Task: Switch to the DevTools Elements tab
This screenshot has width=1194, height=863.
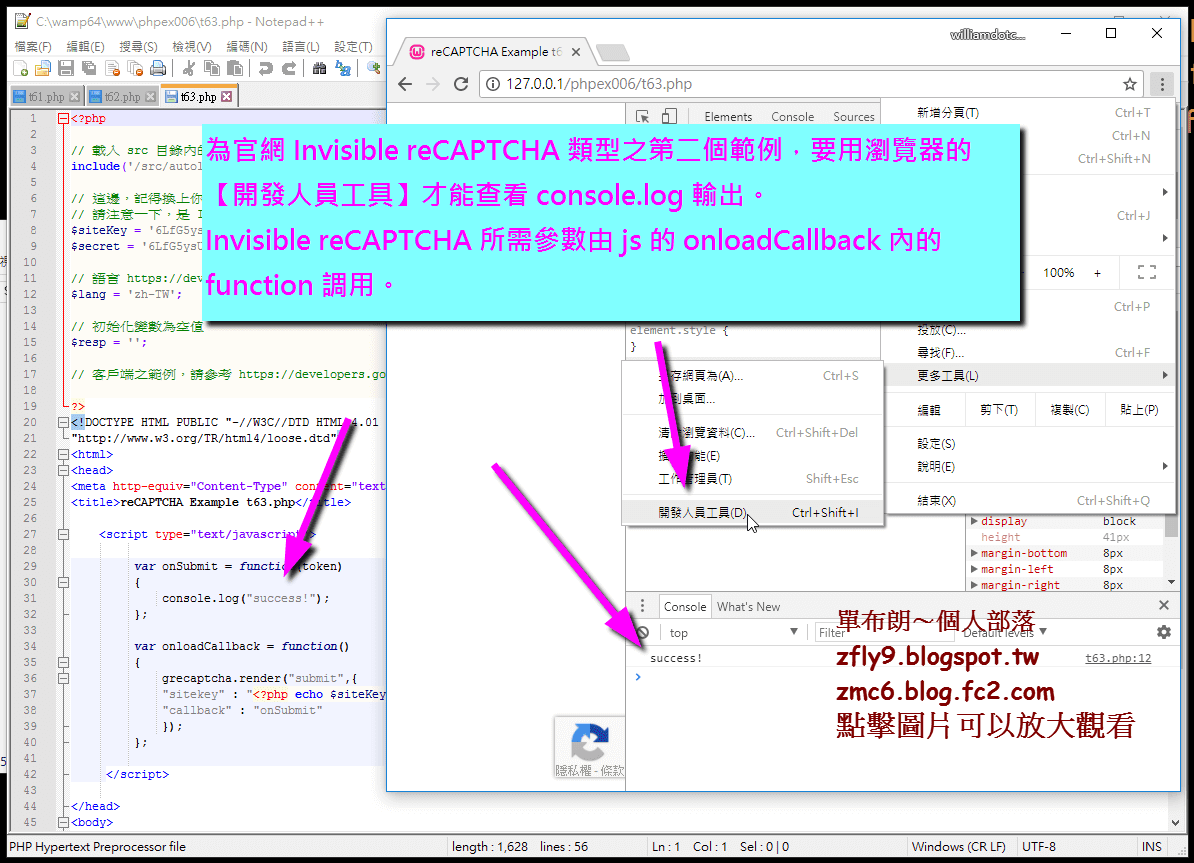Action: (728, 117)
